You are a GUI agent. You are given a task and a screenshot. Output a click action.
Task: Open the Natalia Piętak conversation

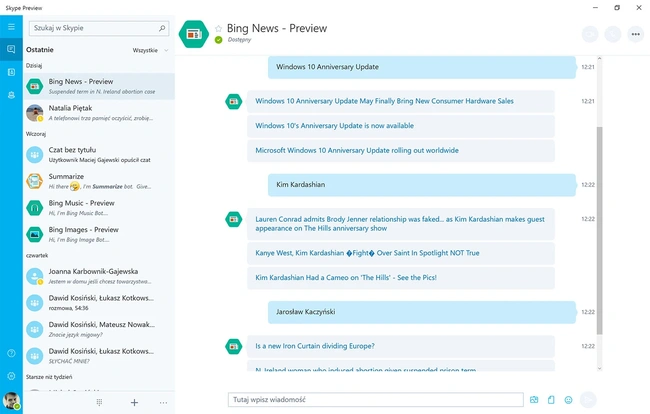click(99, 113)
